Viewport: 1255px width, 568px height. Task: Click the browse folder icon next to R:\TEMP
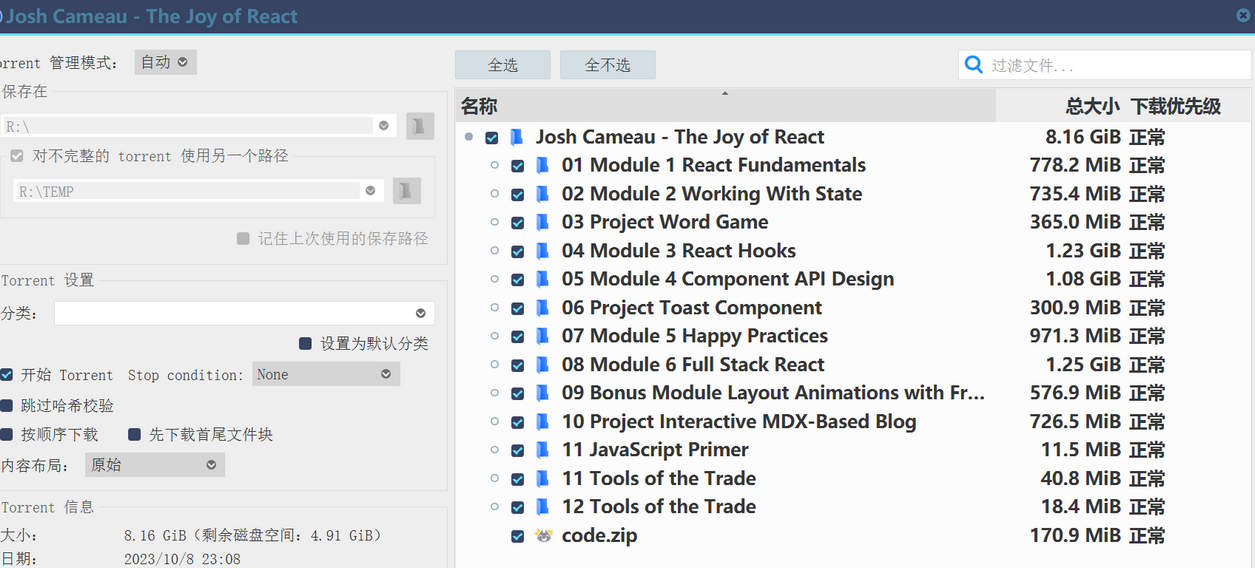tap(406, 191)
